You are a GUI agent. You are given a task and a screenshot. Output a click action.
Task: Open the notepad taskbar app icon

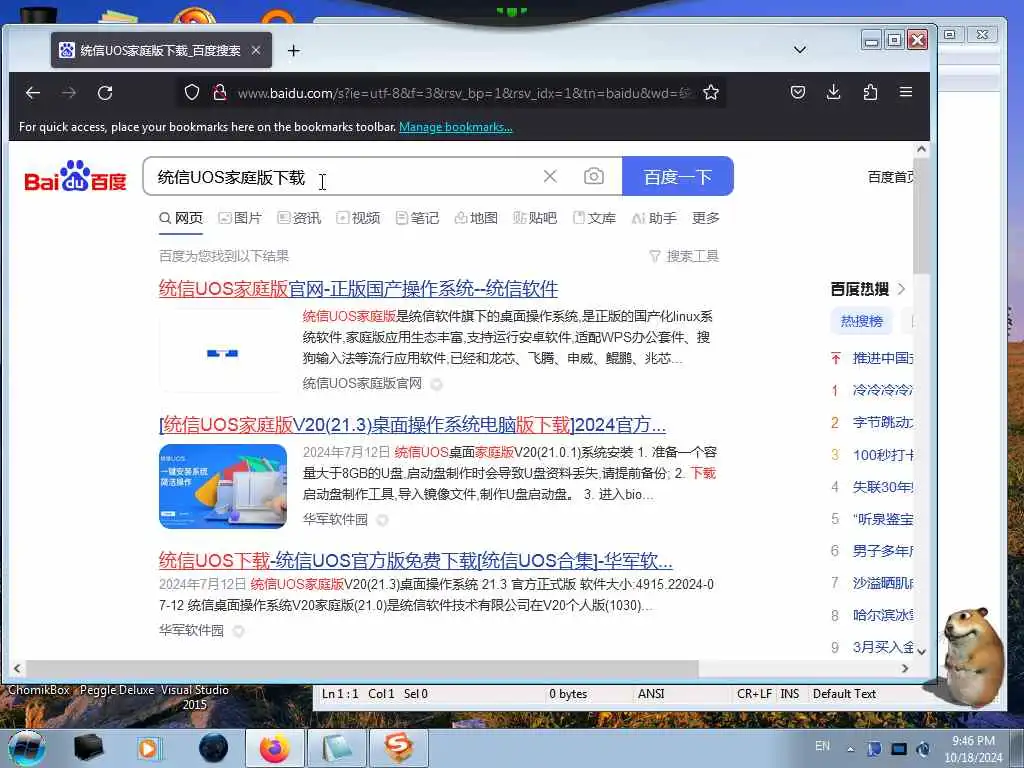[336, 748]
